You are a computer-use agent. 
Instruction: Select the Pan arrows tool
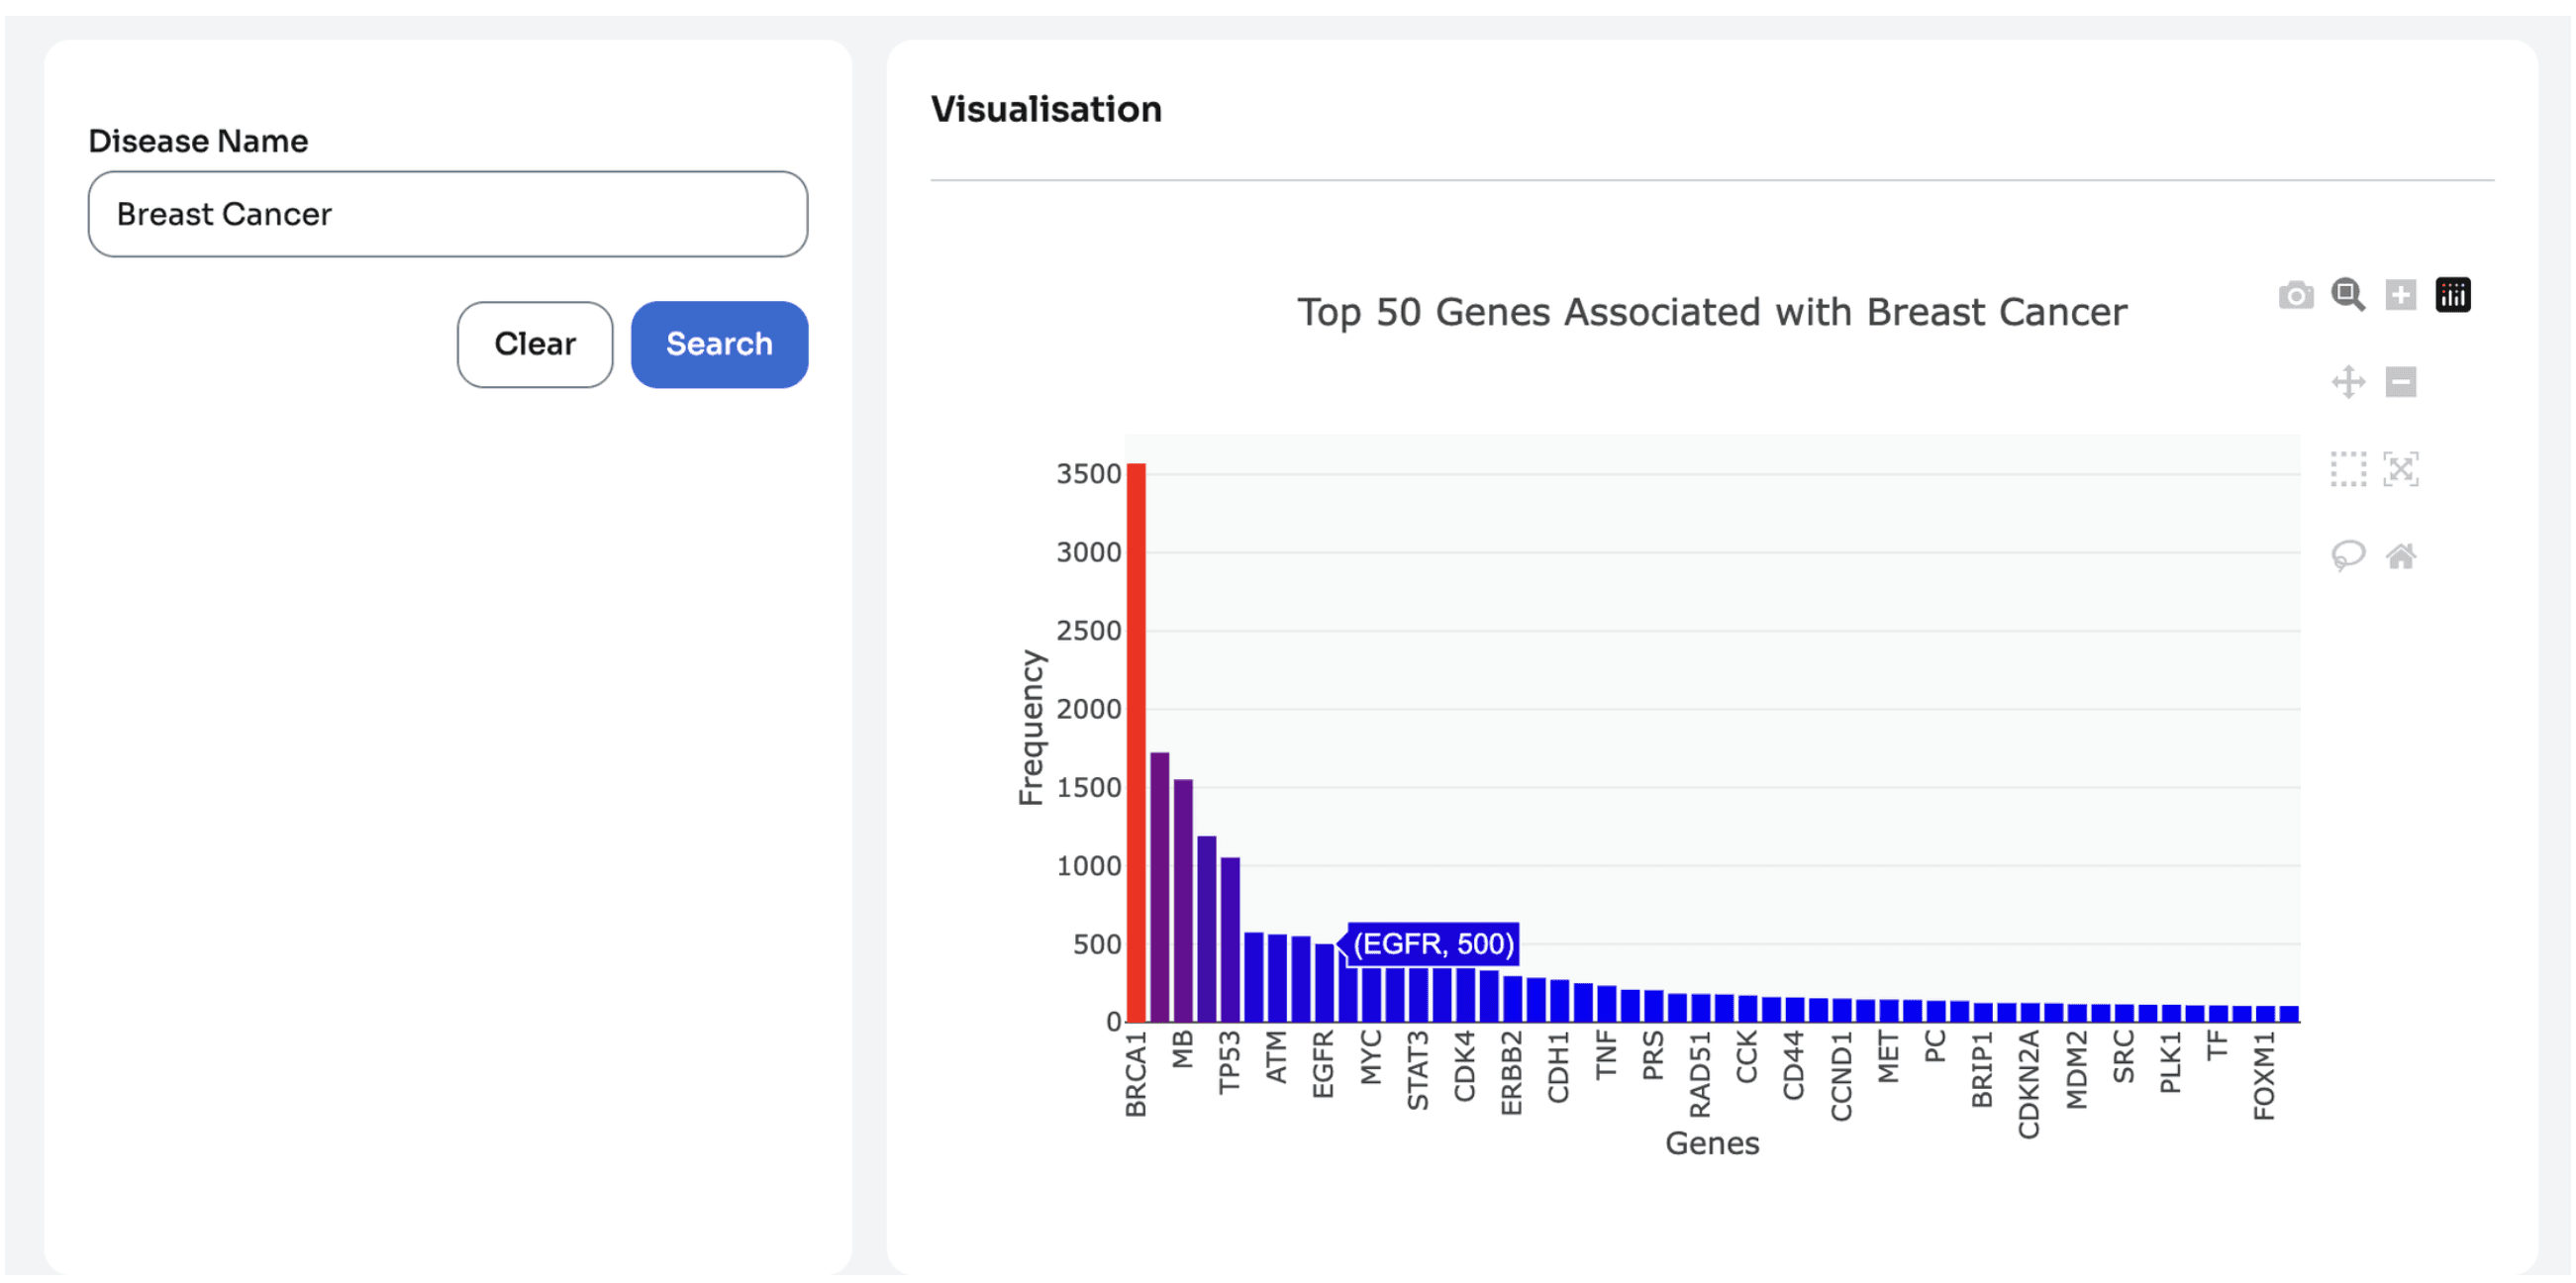tap(2348, 382)
